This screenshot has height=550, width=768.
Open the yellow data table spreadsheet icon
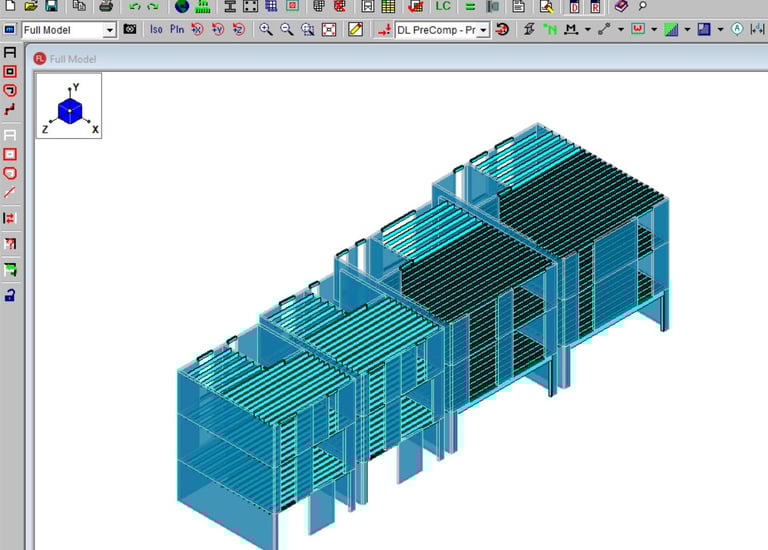click(x=388, y=6)
